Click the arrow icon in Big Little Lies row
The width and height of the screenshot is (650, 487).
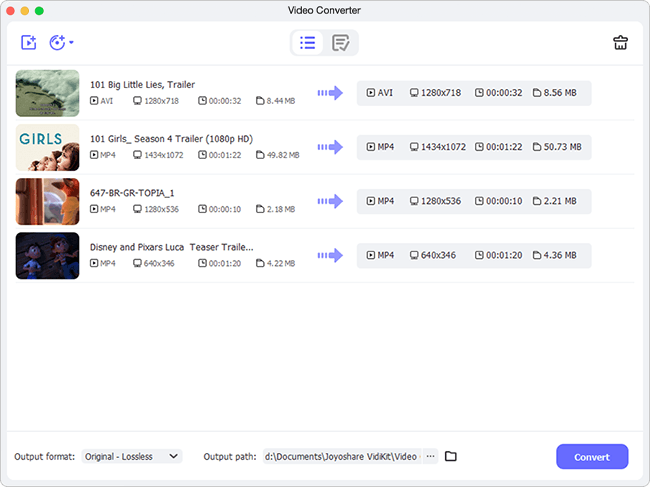330,93
